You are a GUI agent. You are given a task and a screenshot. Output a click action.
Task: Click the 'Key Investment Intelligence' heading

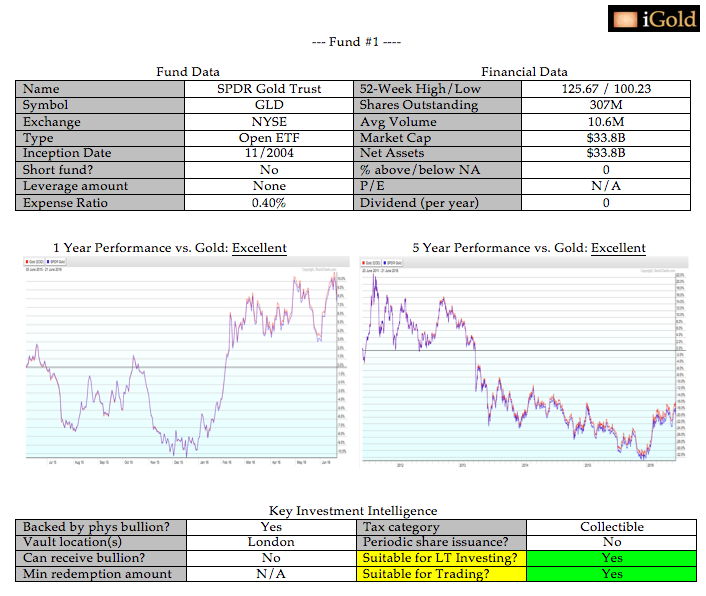click(353, 511)
